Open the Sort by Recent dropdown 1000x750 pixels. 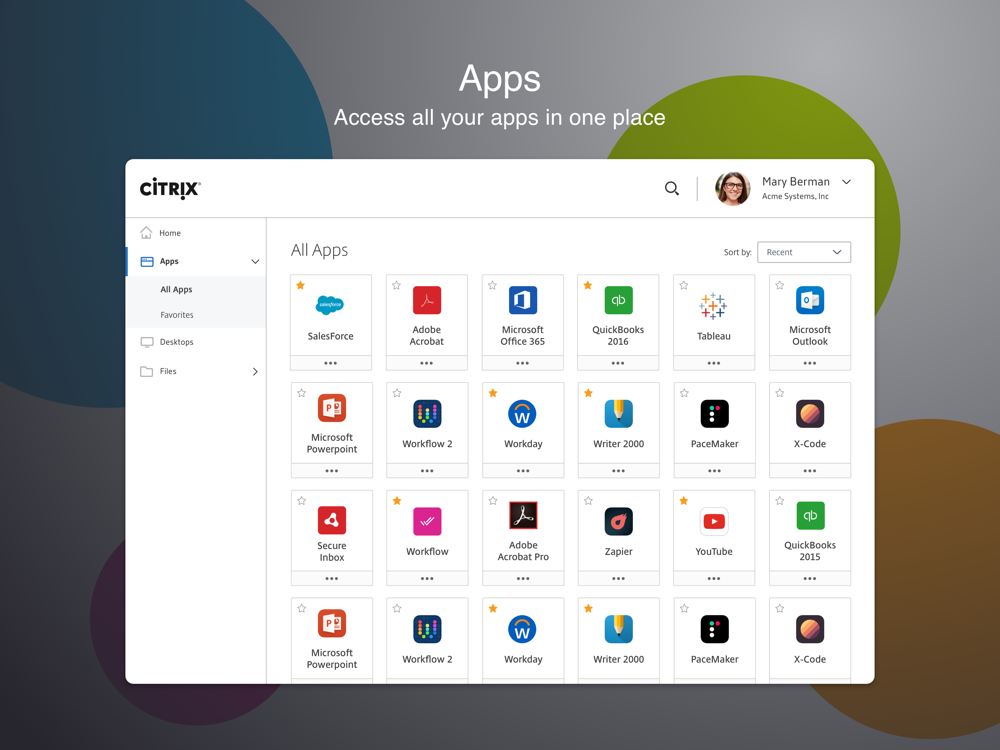pos(804,252)
